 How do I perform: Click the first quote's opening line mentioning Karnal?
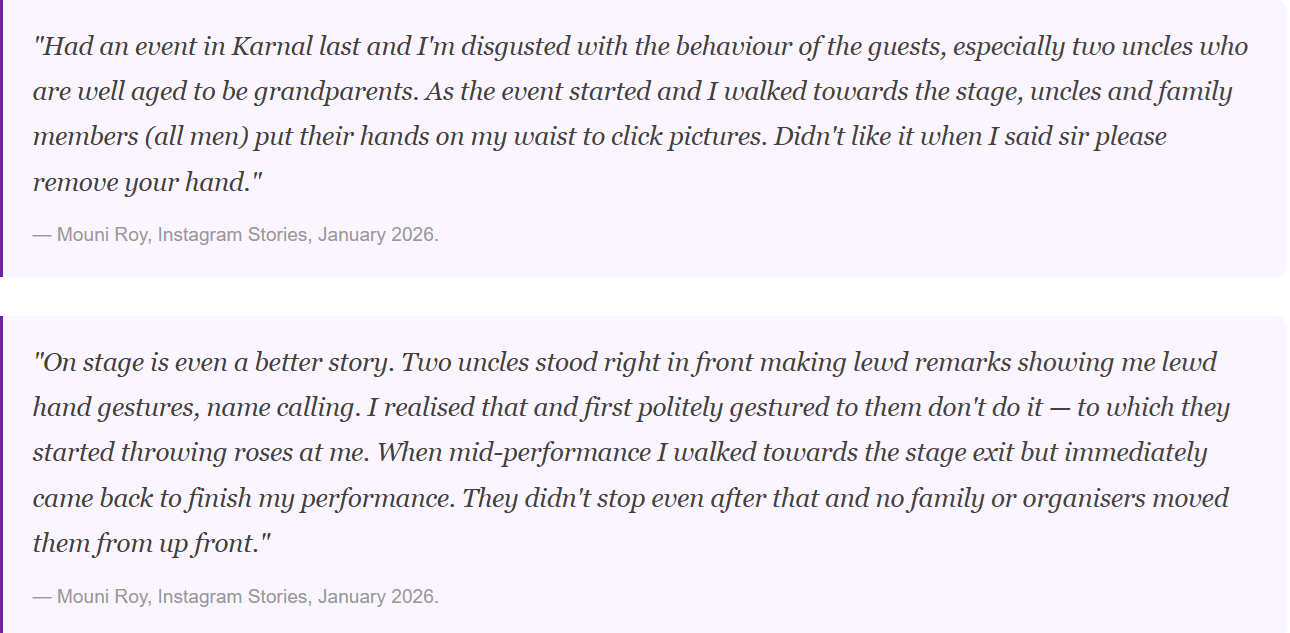click(x=640, y=47)
